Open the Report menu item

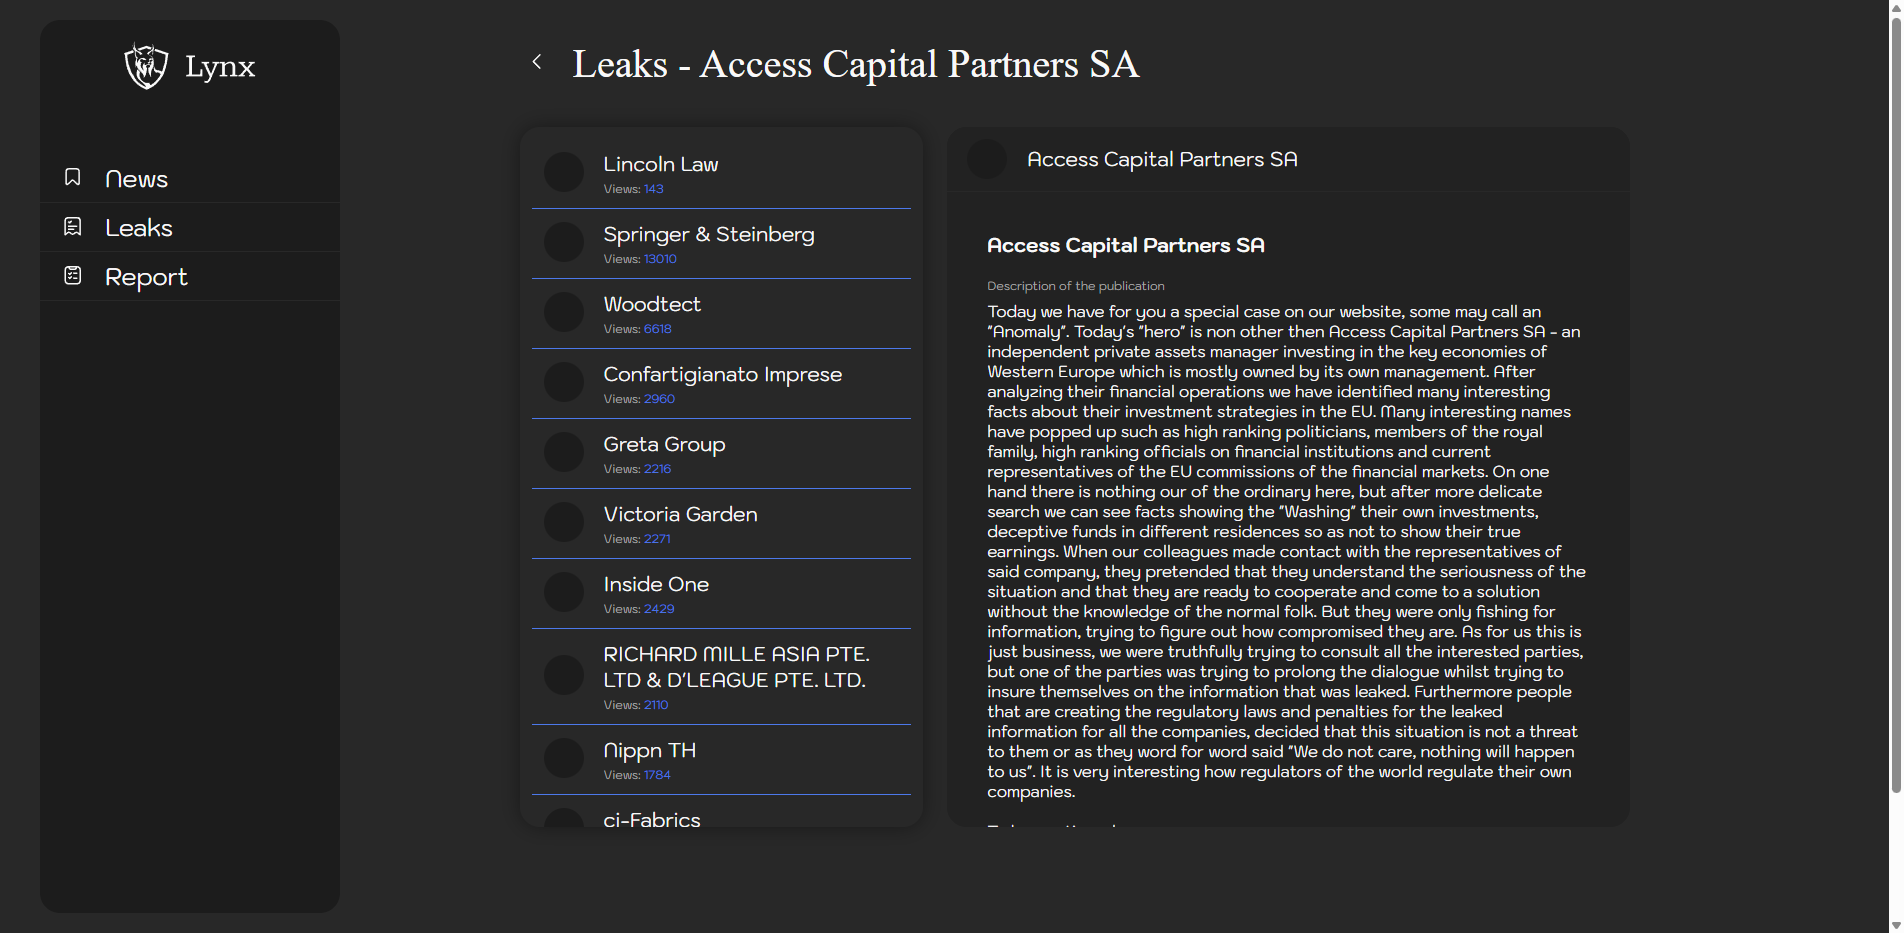tap(146, 277)
